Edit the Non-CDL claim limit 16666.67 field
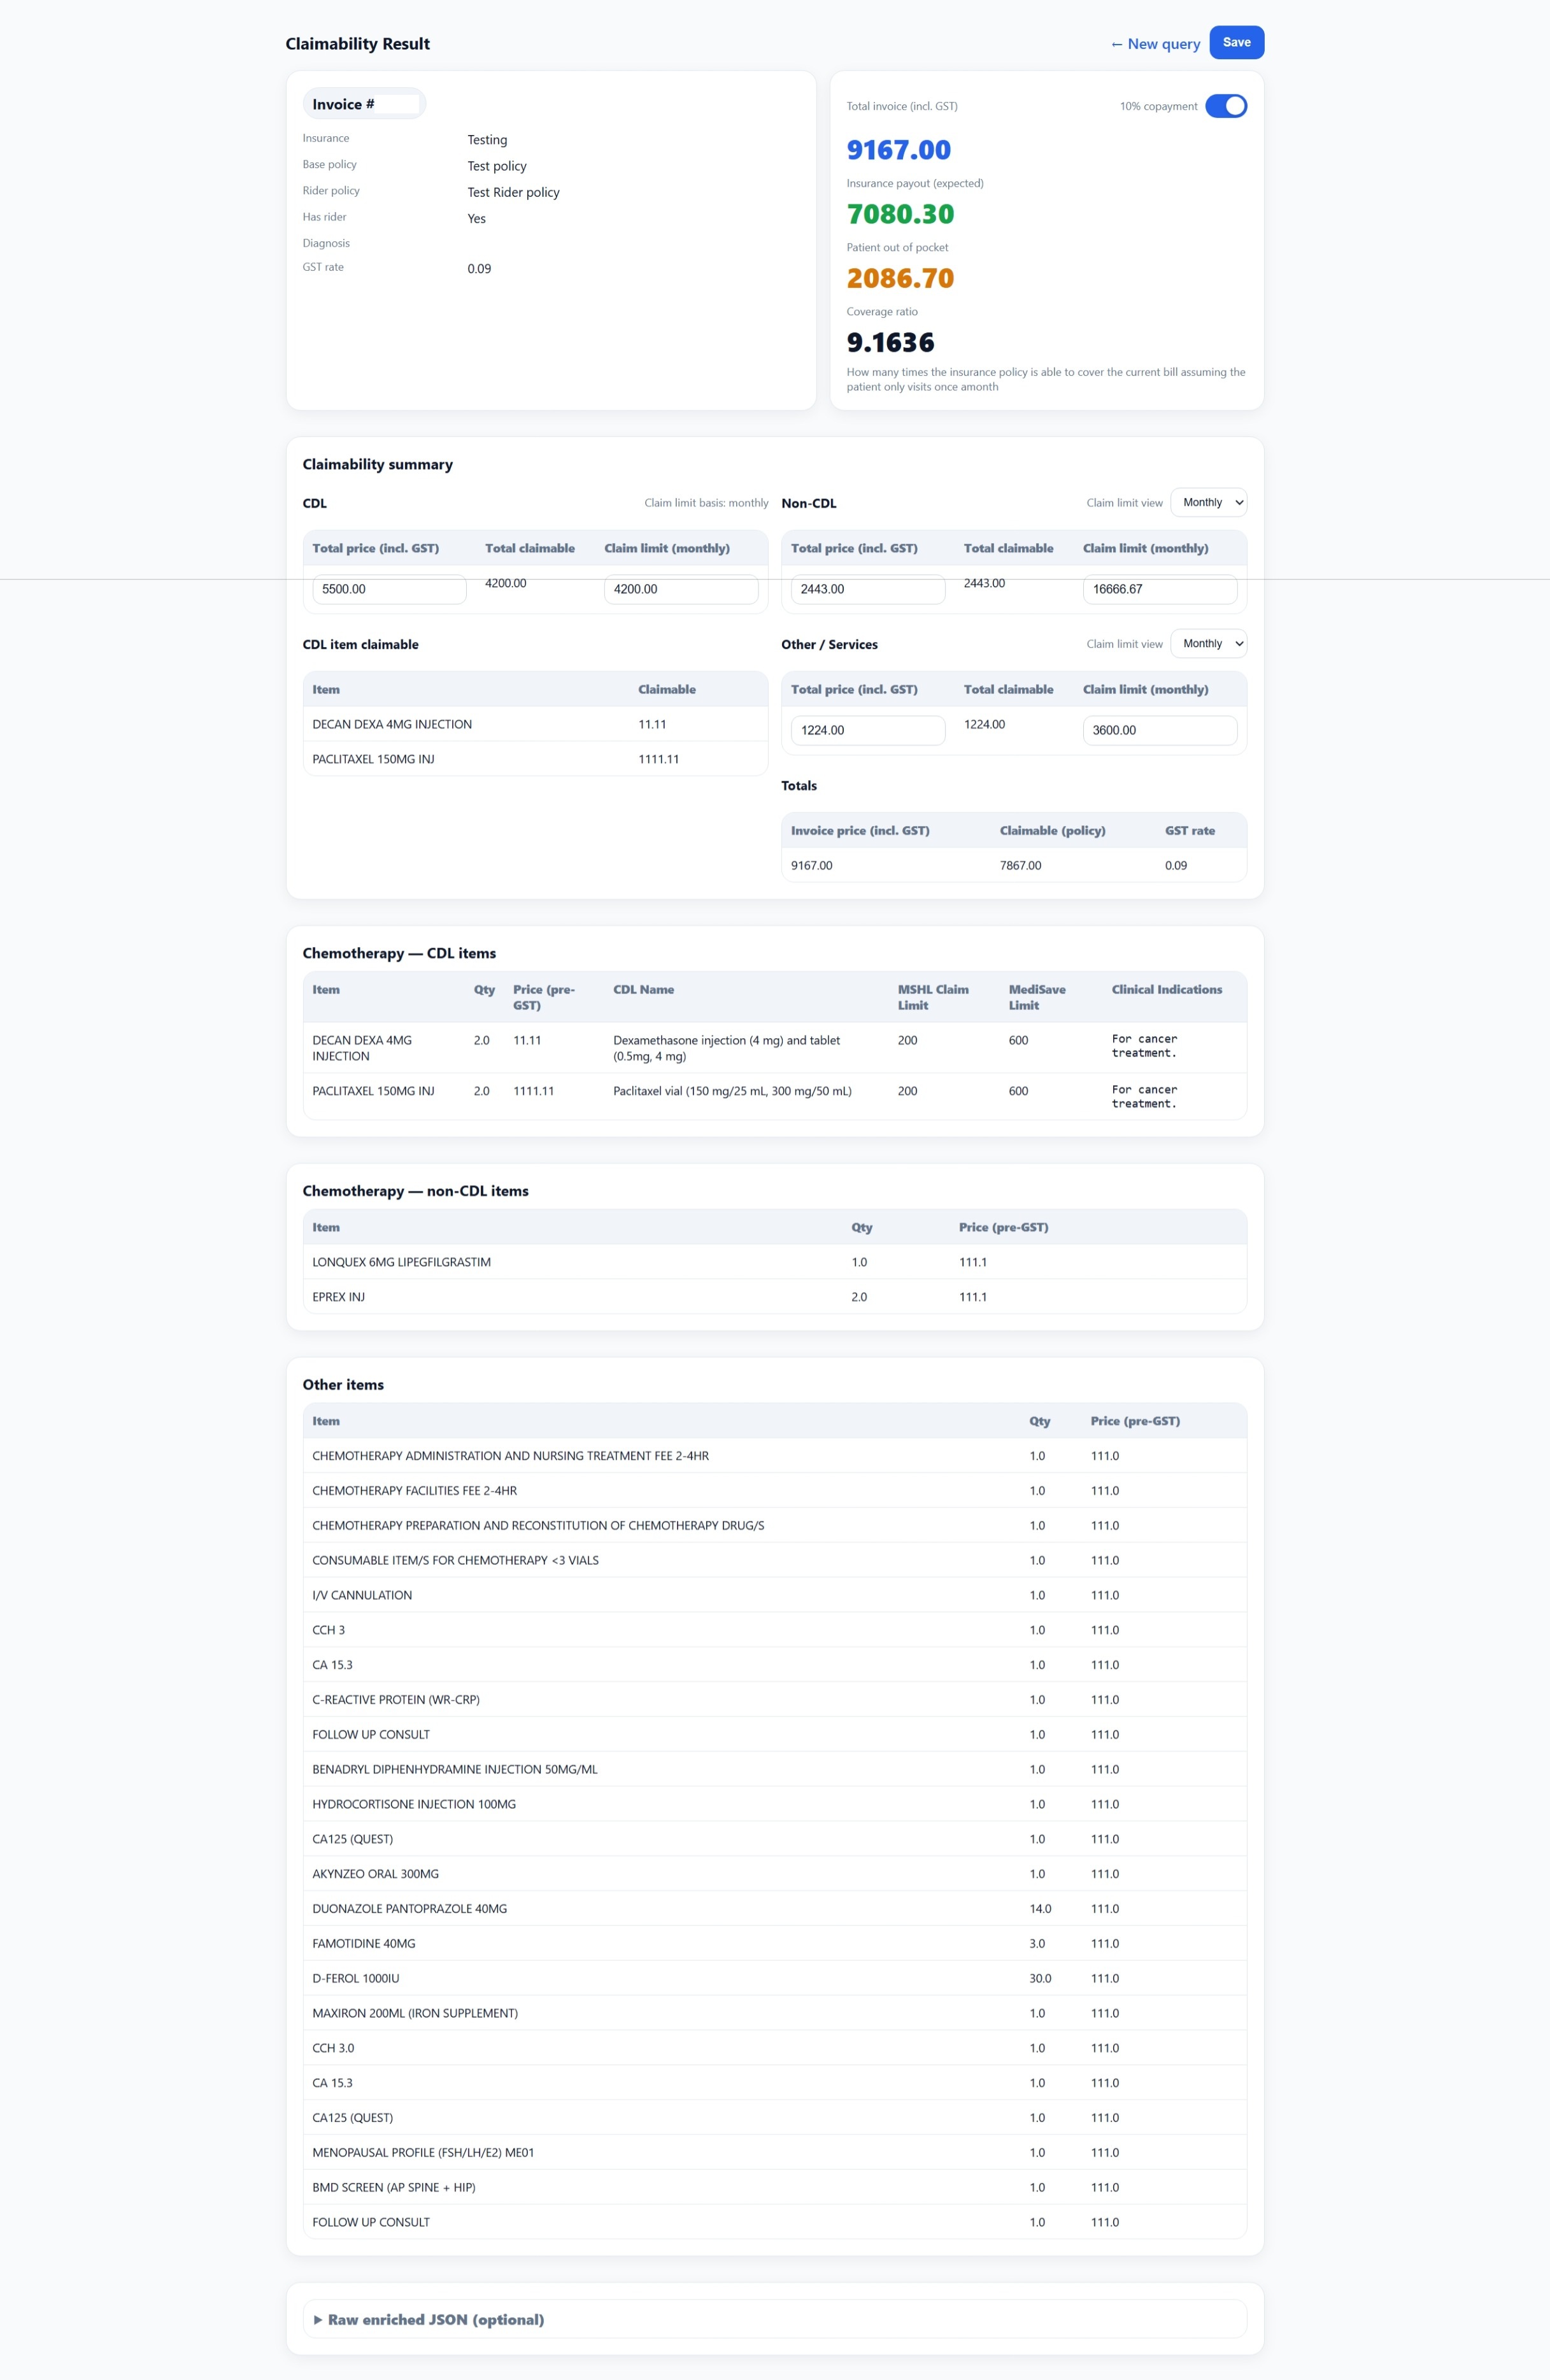The height and width of the screenshot is (2380, 1550). coord(1159,590)
